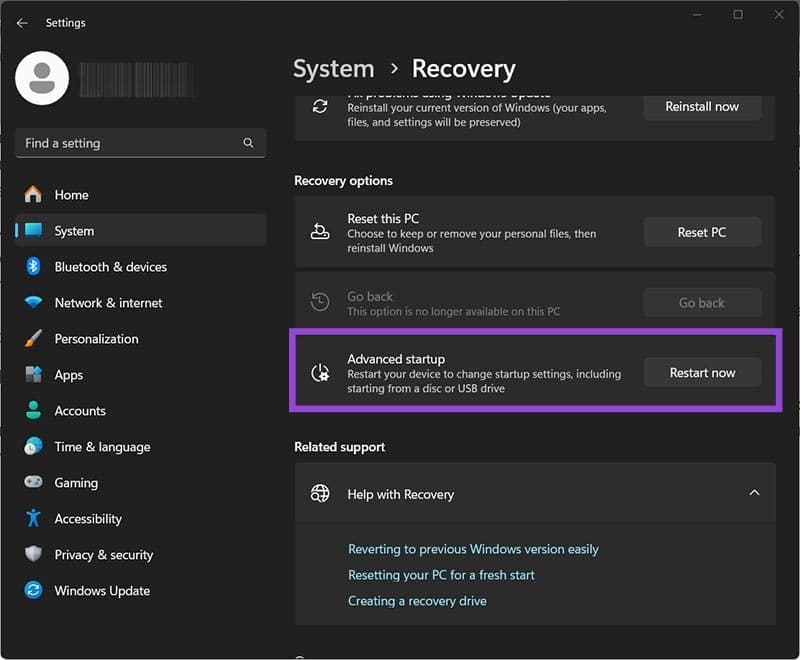Open the Accounts settings page

tap(80, 411)
